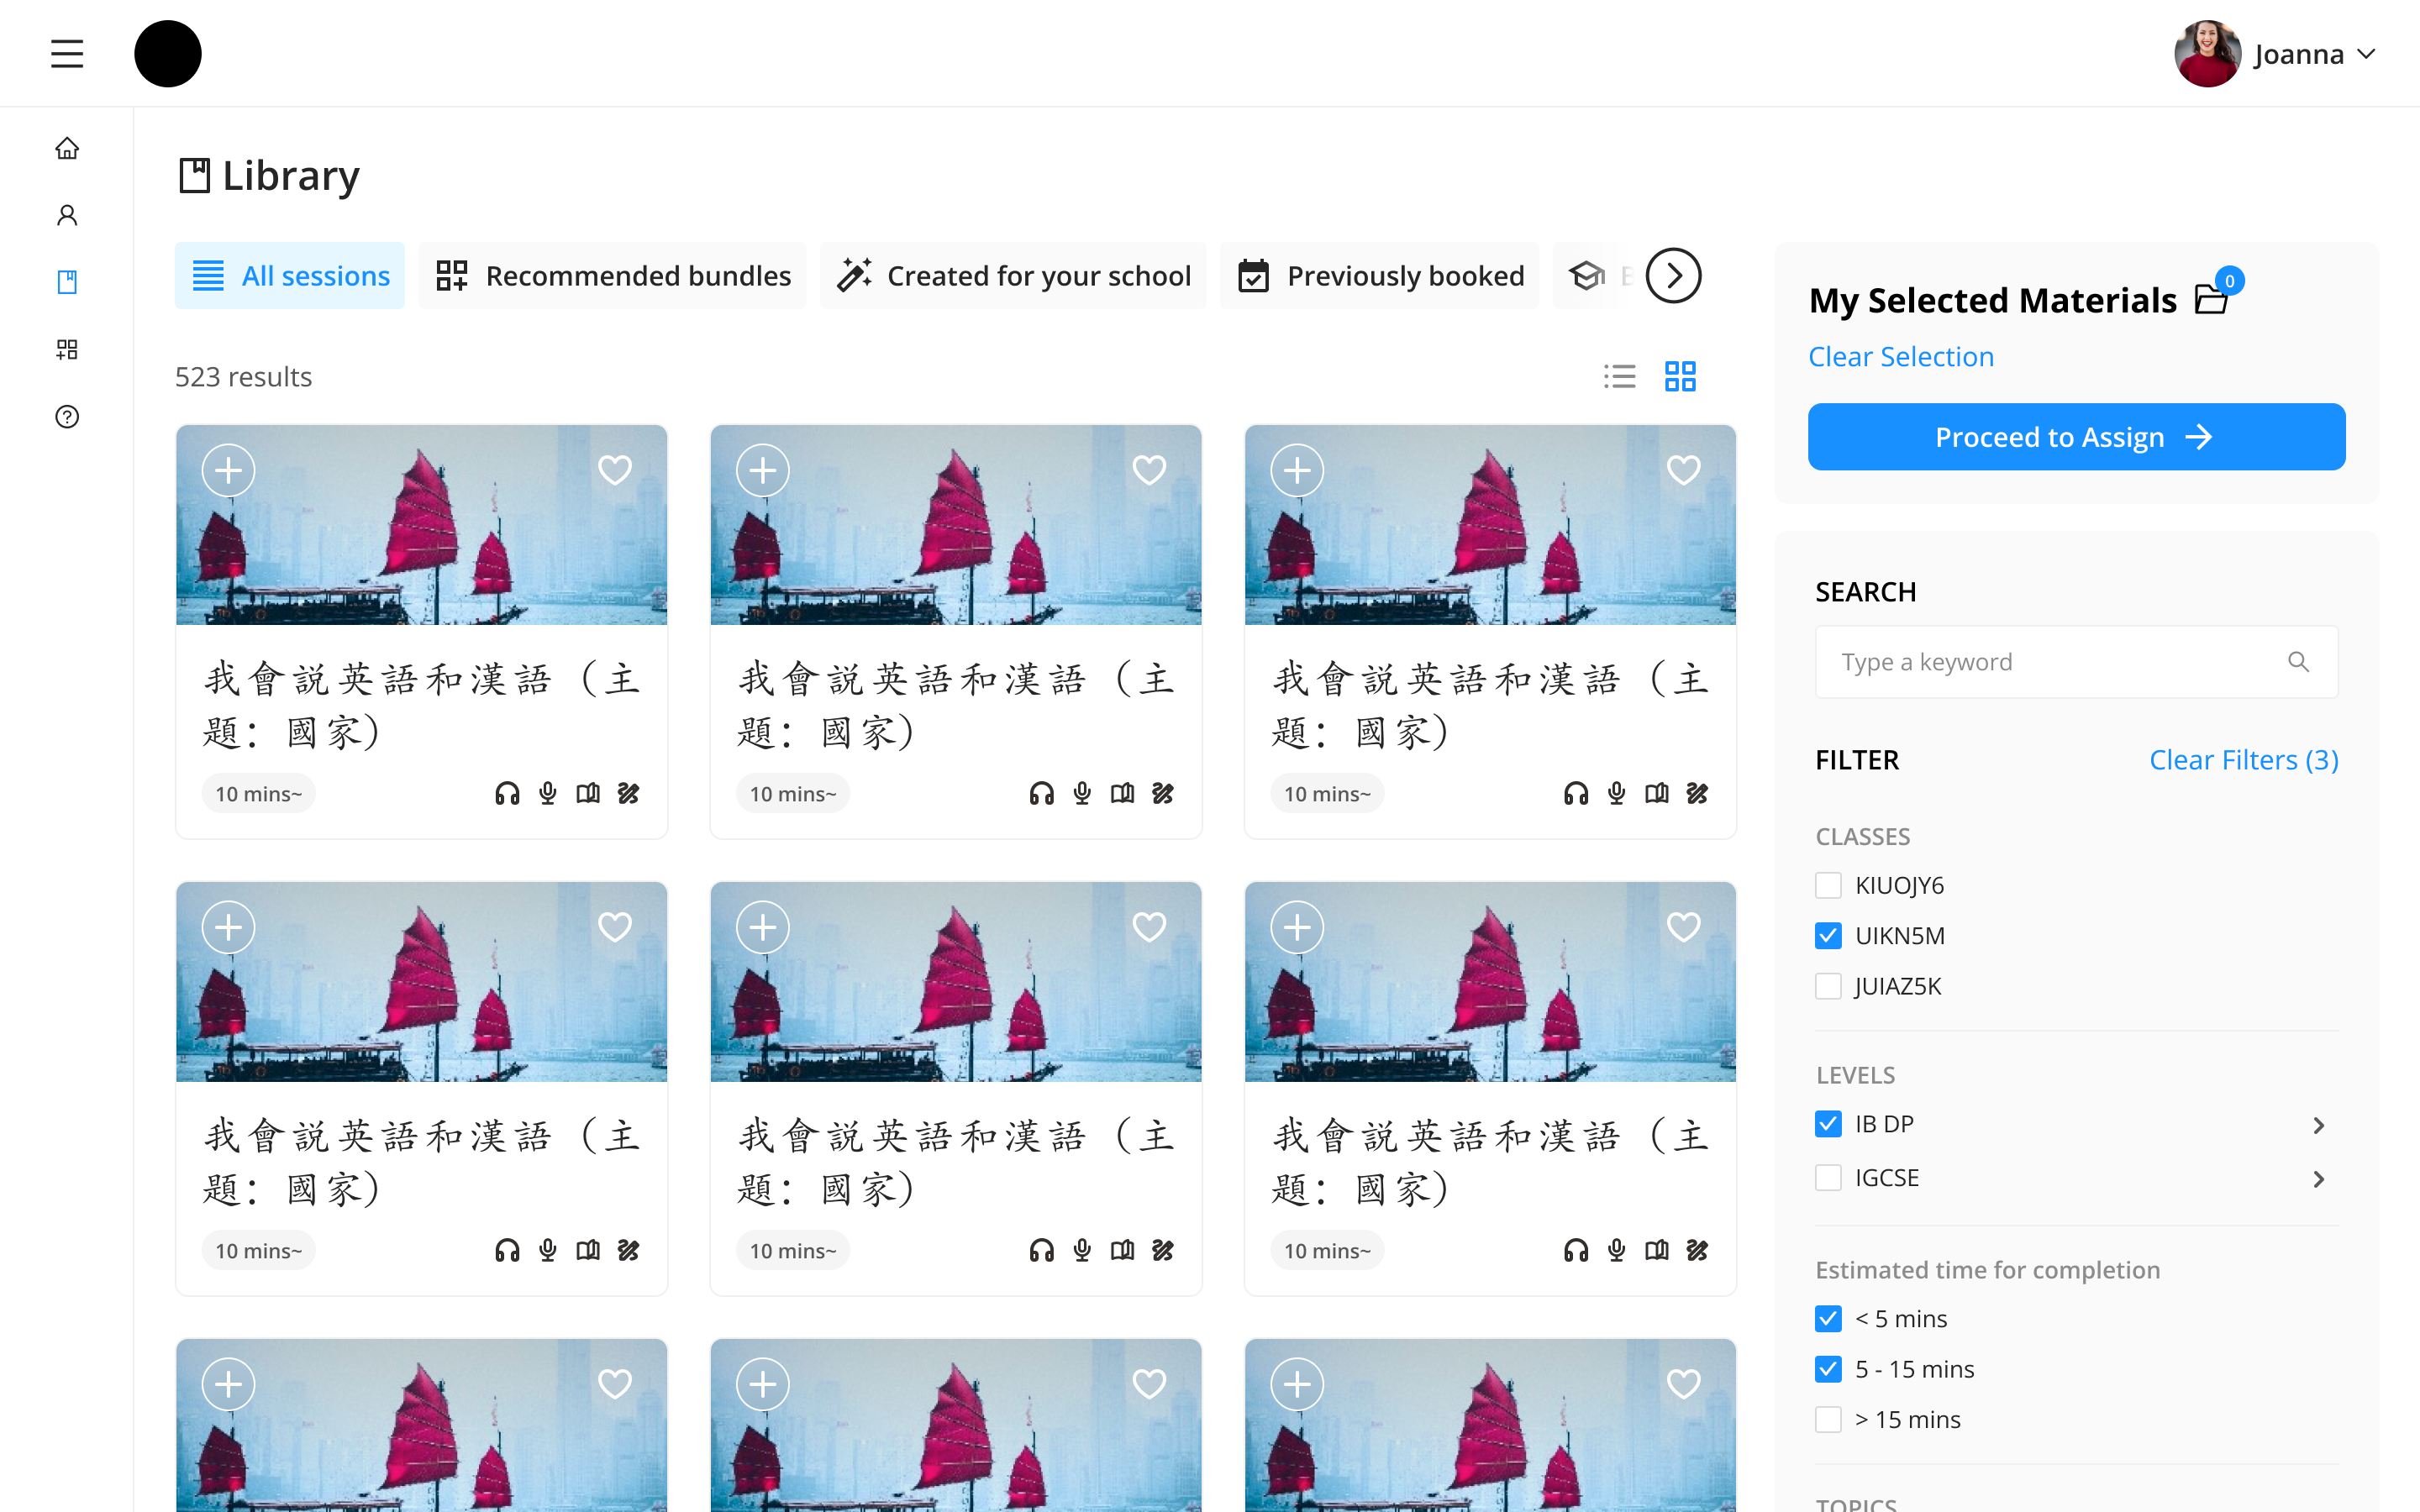Screen dimensions: 2420x1512
Task: Click first row left card title text
Action: click(x=421, y=706)
